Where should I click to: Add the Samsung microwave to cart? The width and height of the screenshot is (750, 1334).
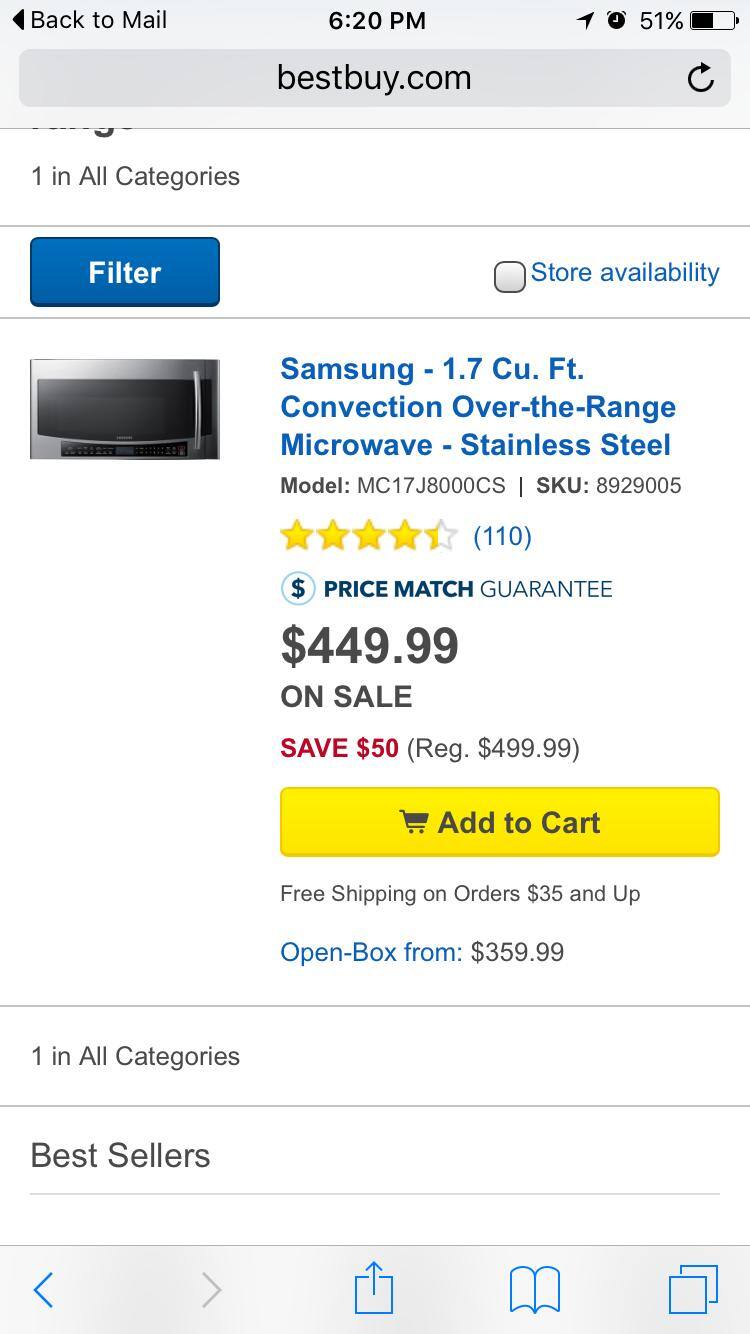tap(499, 822)
